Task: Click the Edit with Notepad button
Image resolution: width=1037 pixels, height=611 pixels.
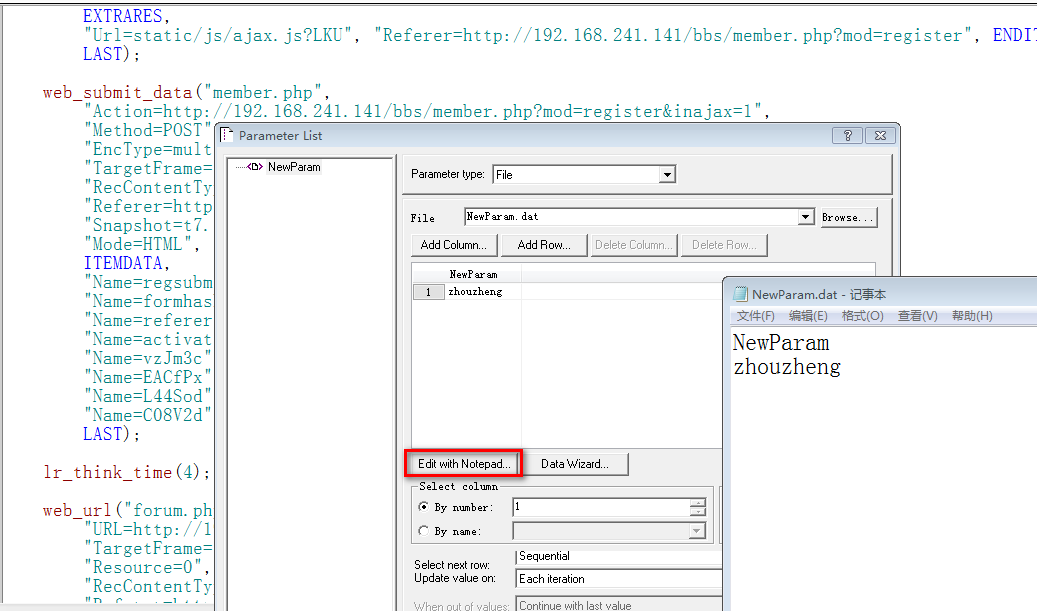Action: coord(463,463)
